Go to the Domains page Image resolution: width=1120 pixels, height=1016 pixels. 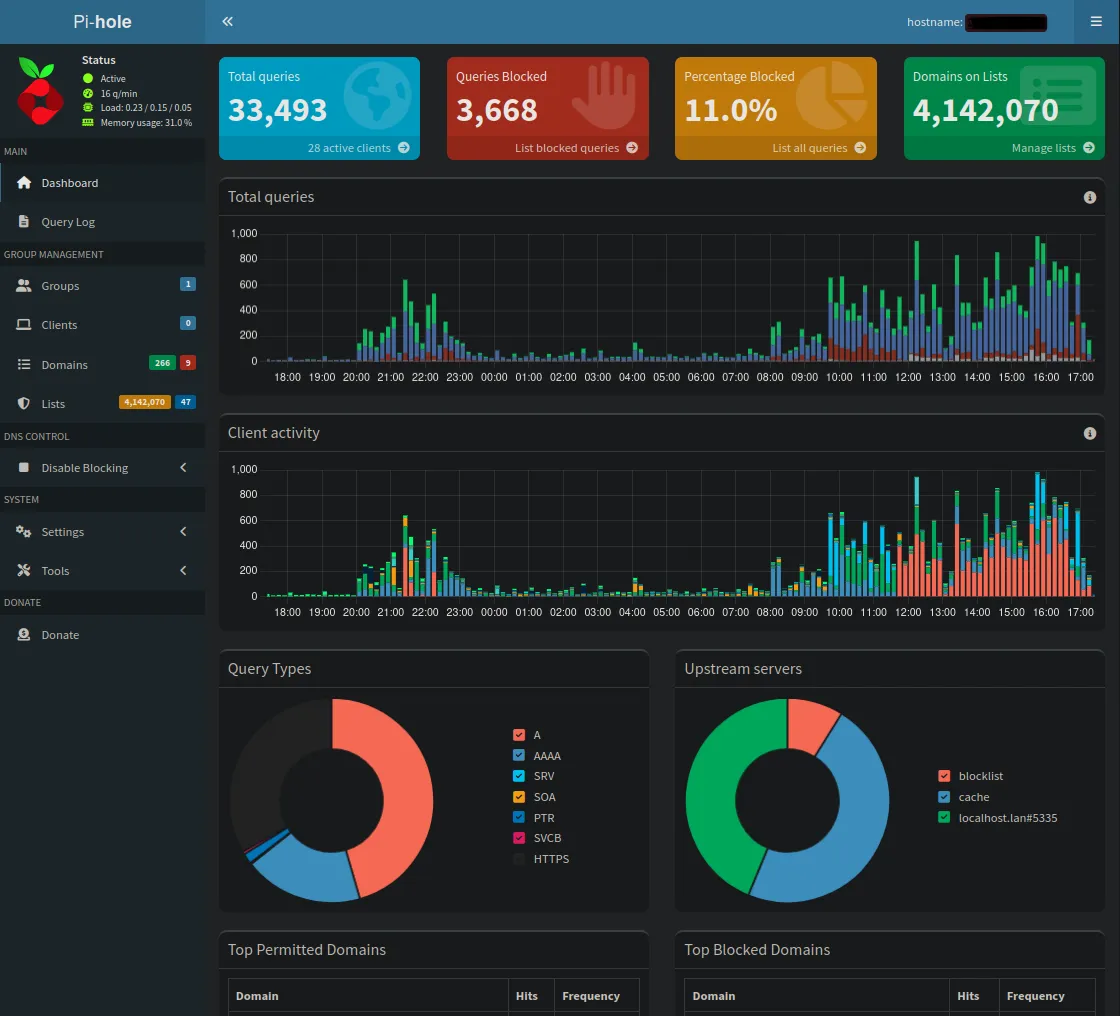click(103, 364)
